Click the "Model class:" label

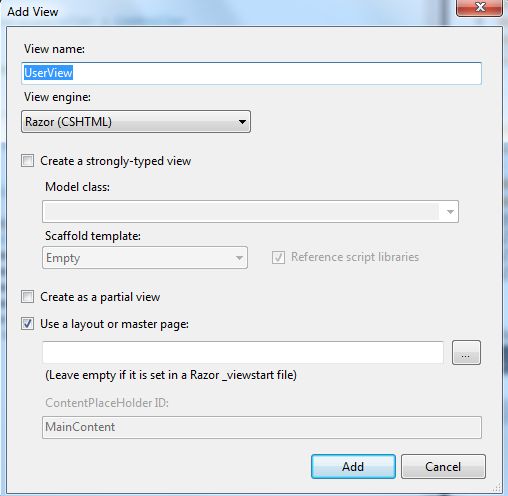coord(77,187)
